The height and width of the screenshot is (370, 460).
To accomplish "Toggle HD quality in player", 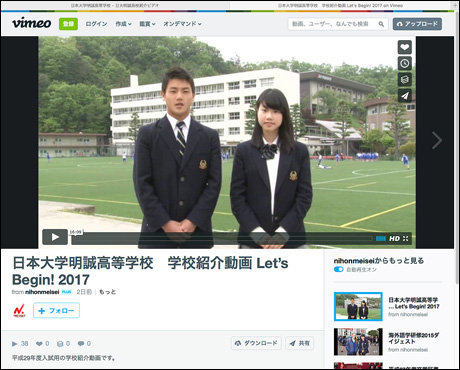I will 394,239.
